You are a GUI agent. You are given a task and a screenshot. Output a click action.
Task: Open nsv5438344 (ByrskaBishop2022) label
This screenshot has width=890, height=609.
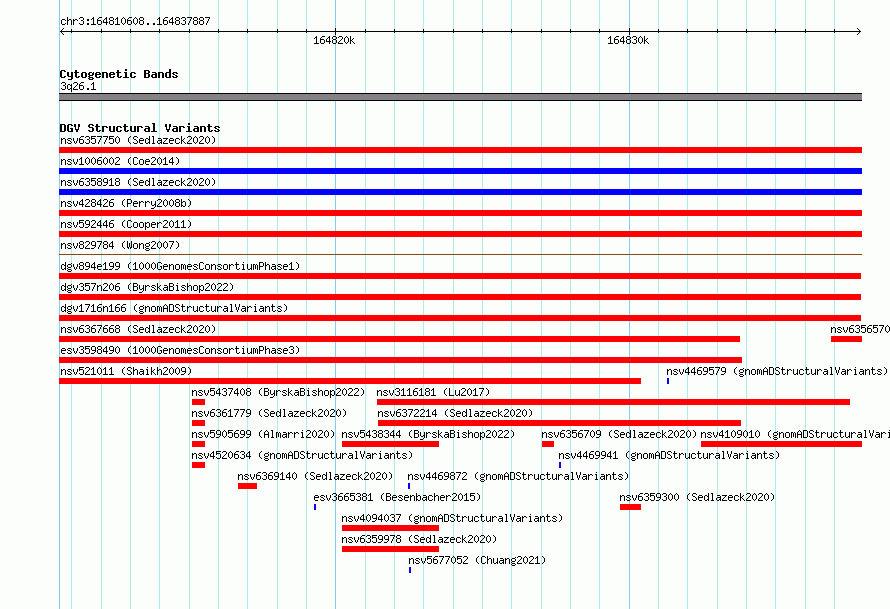click(x=428, y=434)
